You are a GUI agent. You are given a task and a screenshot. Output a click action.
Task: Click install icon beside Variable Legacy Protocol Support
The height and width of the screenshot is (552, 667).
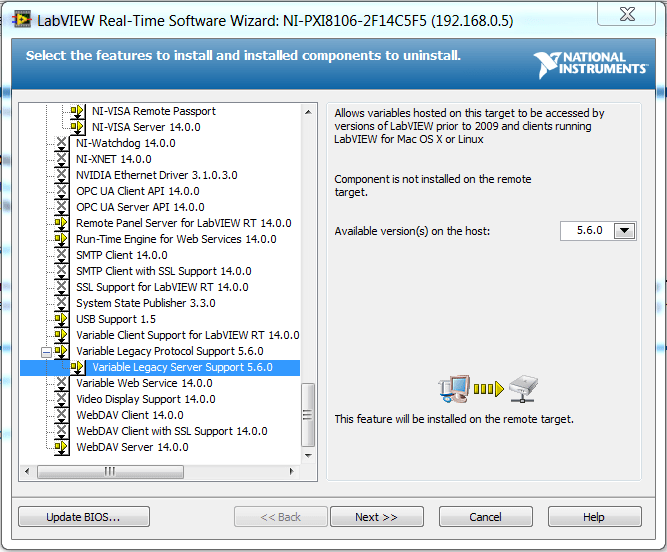pos(62,351)
